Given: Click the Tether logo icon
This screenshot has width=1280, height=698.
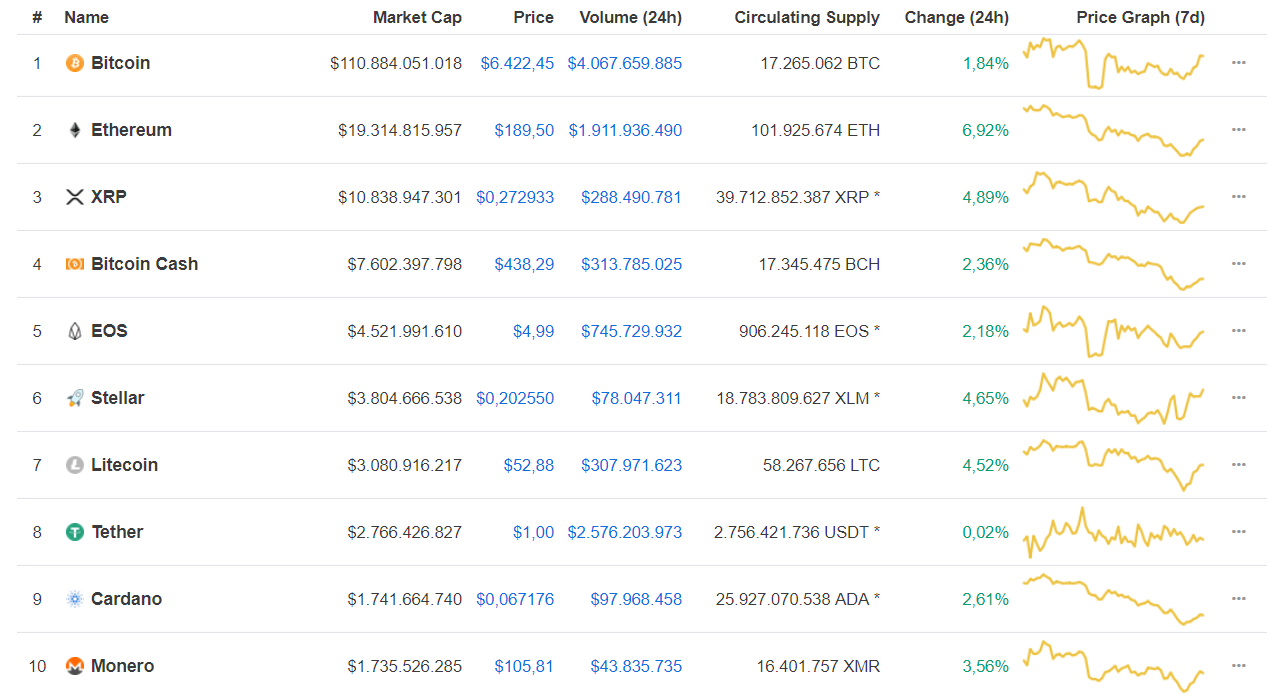Looking at the screenshot, I should (74, 532).
